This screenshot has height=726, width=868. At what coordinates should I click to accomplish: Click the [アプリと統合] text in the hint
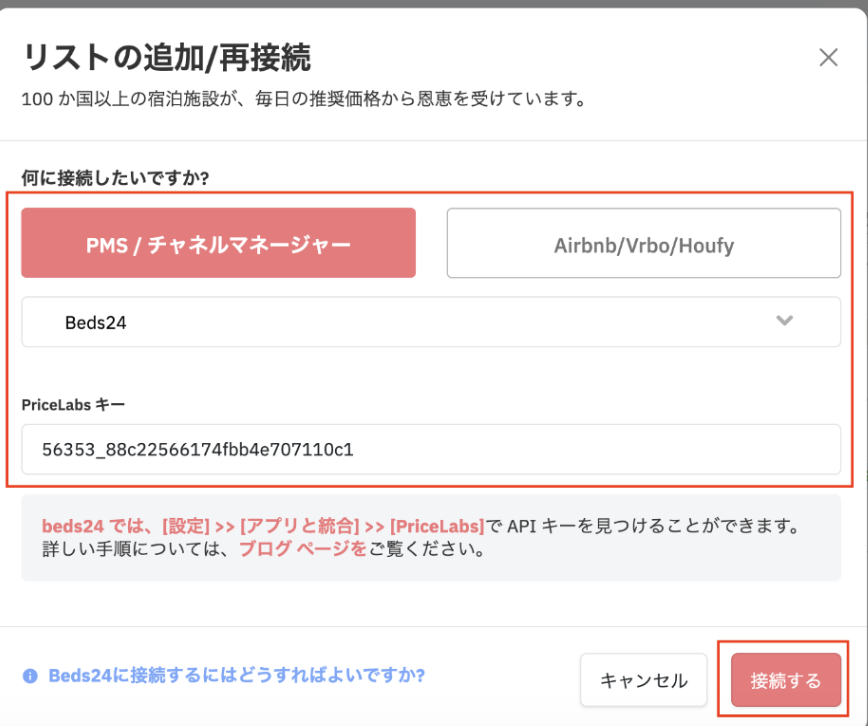tap(300, 525)
